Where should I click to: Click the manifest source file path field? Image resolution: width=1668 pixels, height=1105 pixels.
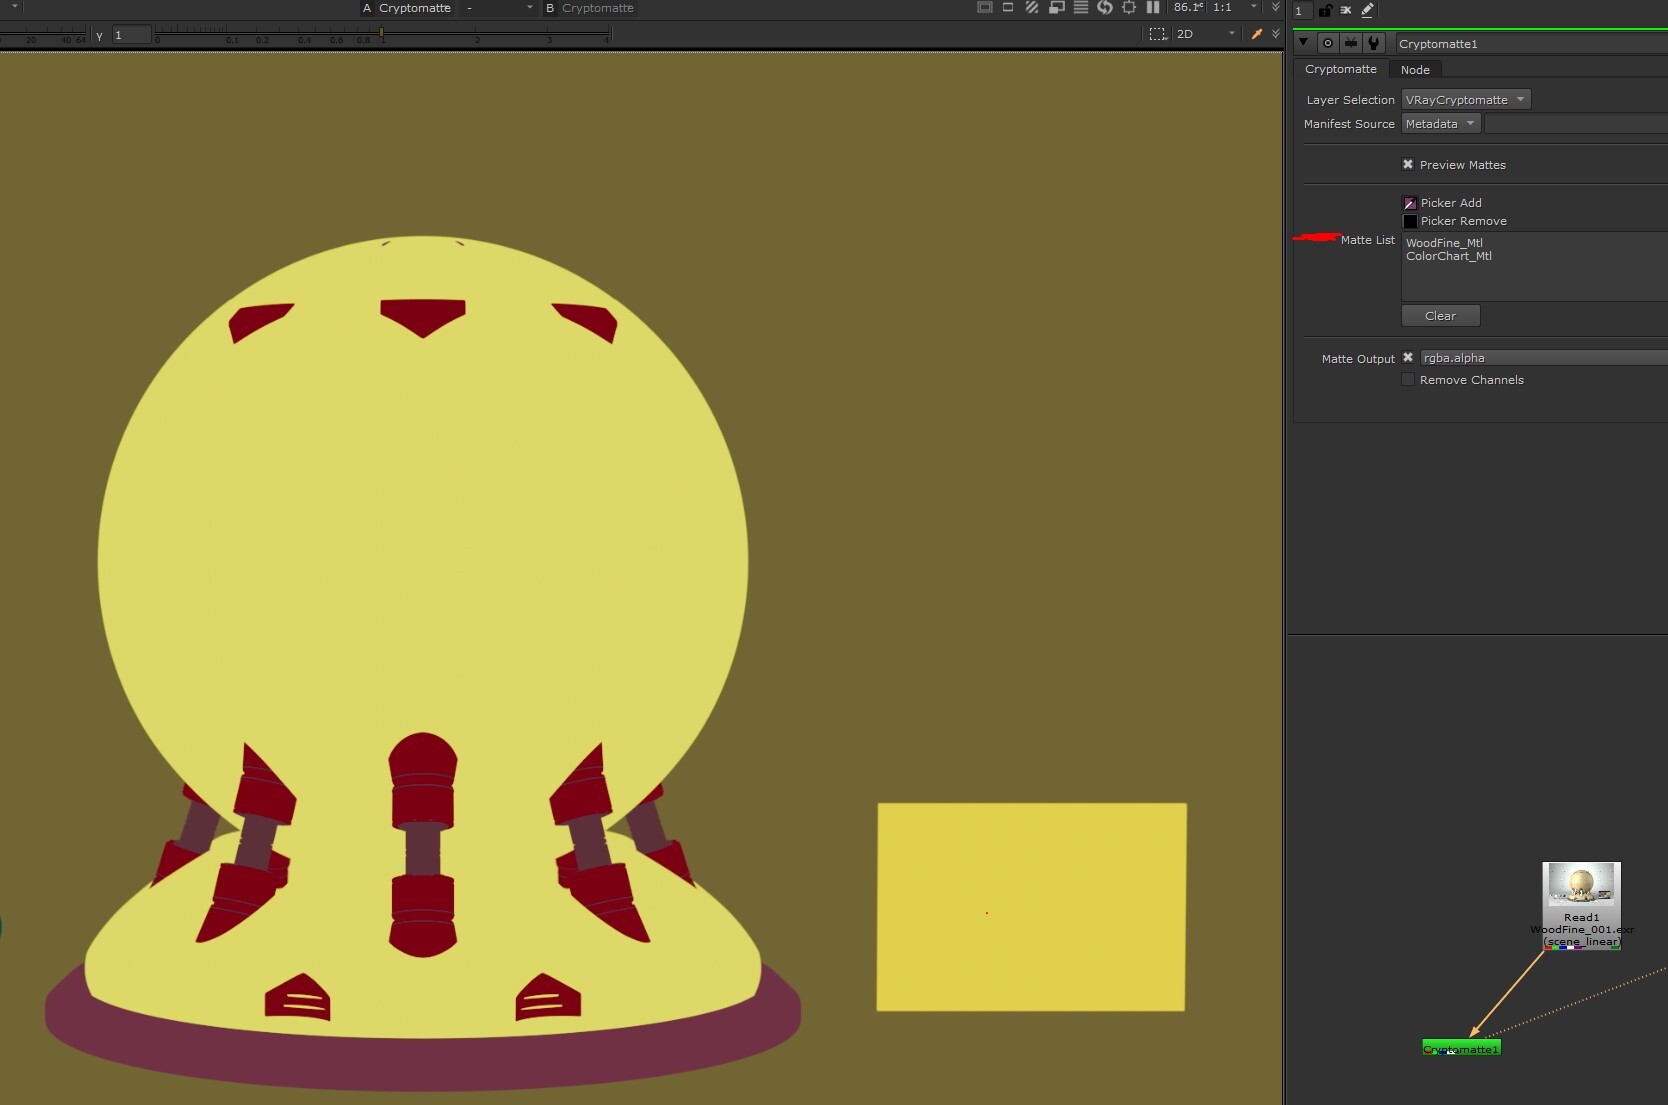tap(1576, 124)
